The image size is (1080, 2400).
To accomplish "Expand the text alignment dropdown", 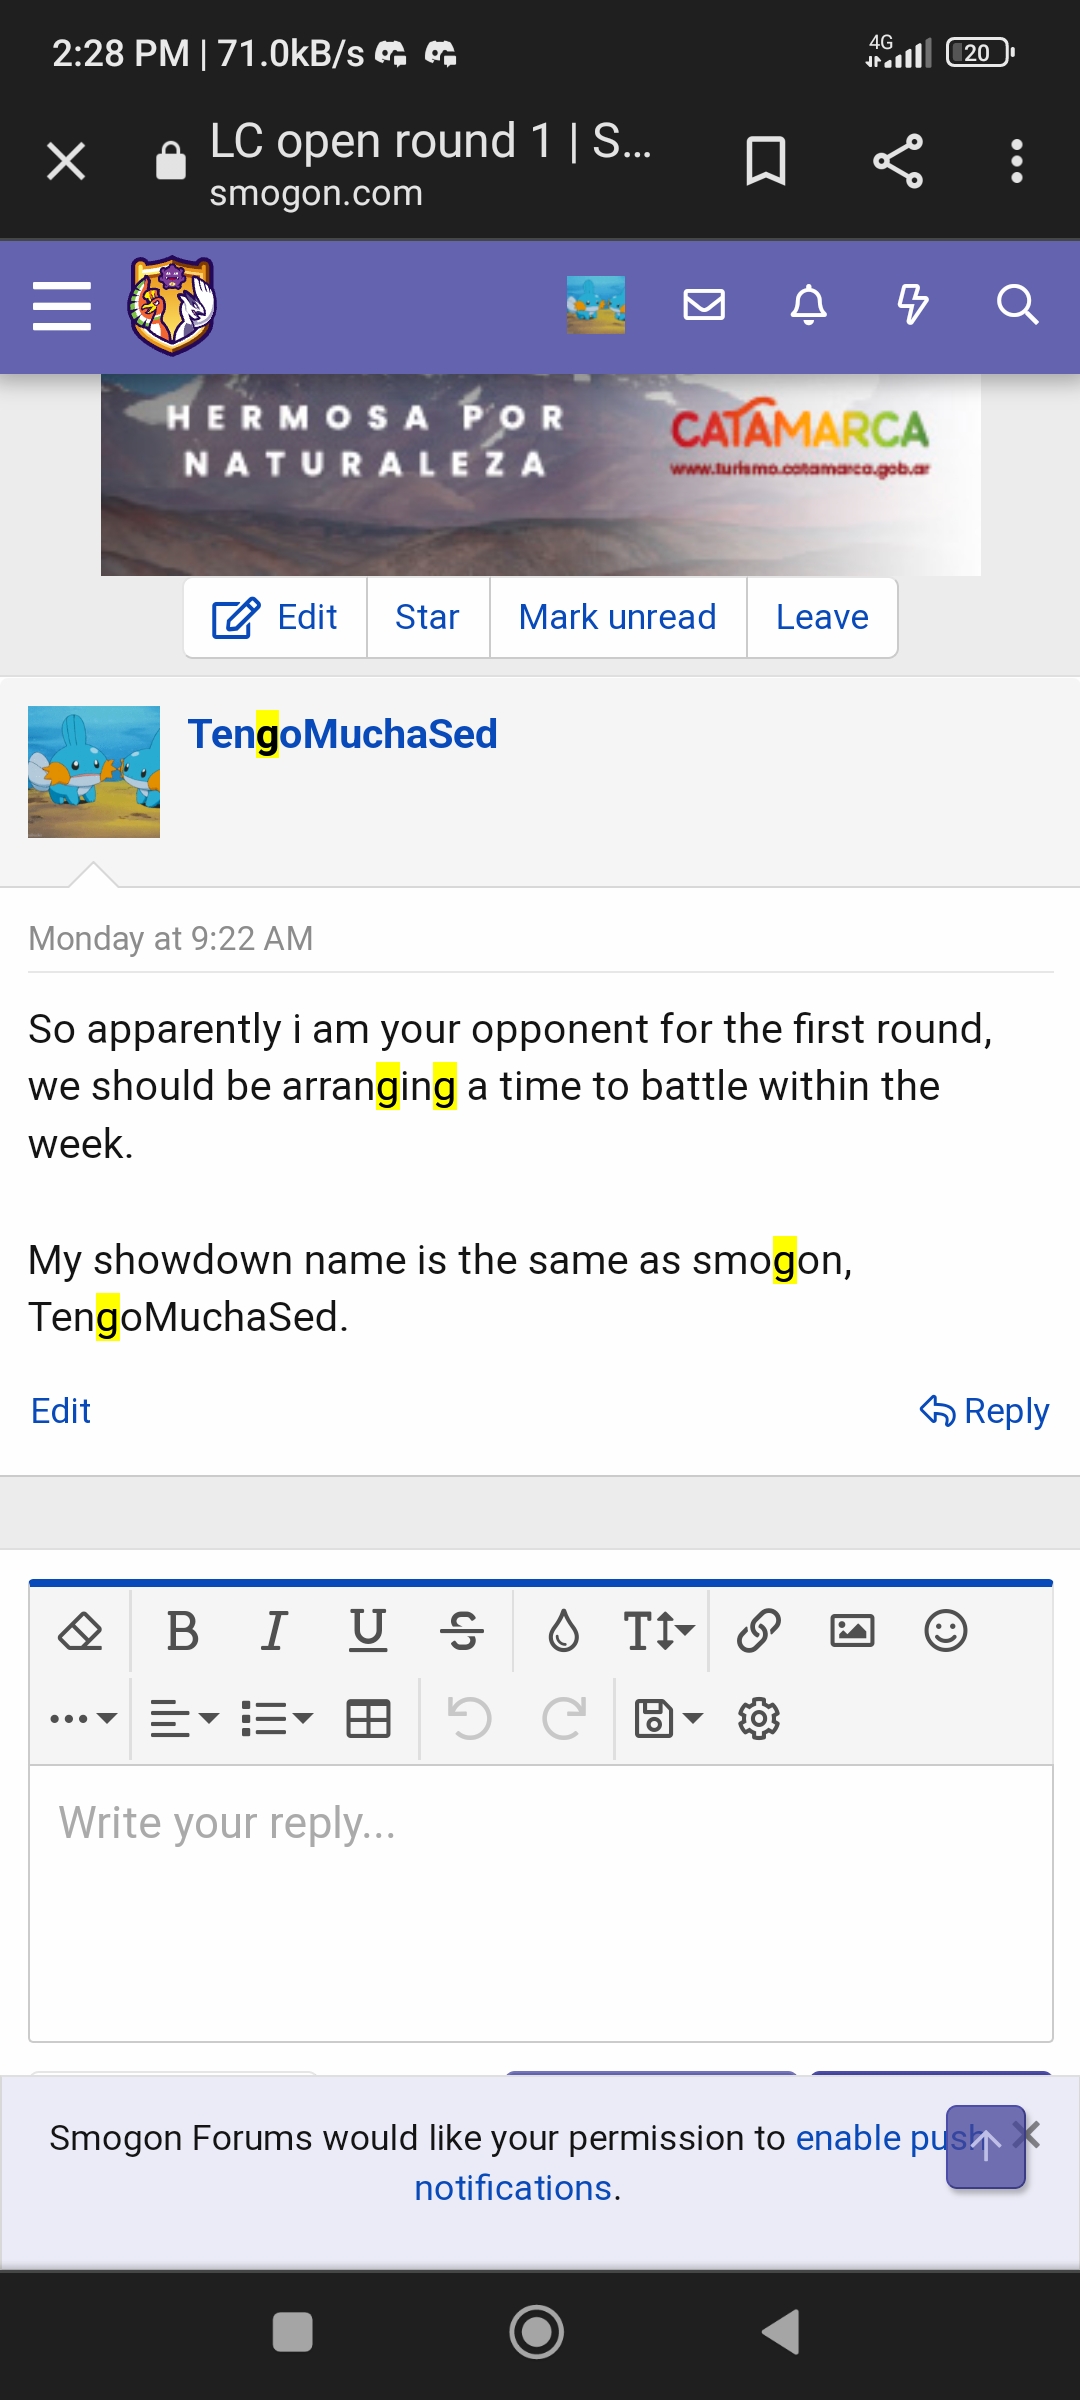I will (x=184, y=1719).
